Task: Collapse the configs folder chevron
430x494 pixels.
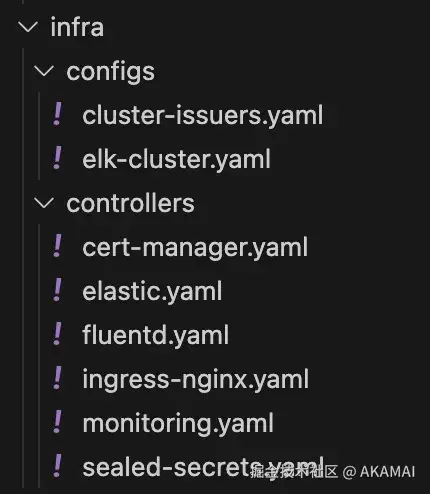Action: (44, 71)
